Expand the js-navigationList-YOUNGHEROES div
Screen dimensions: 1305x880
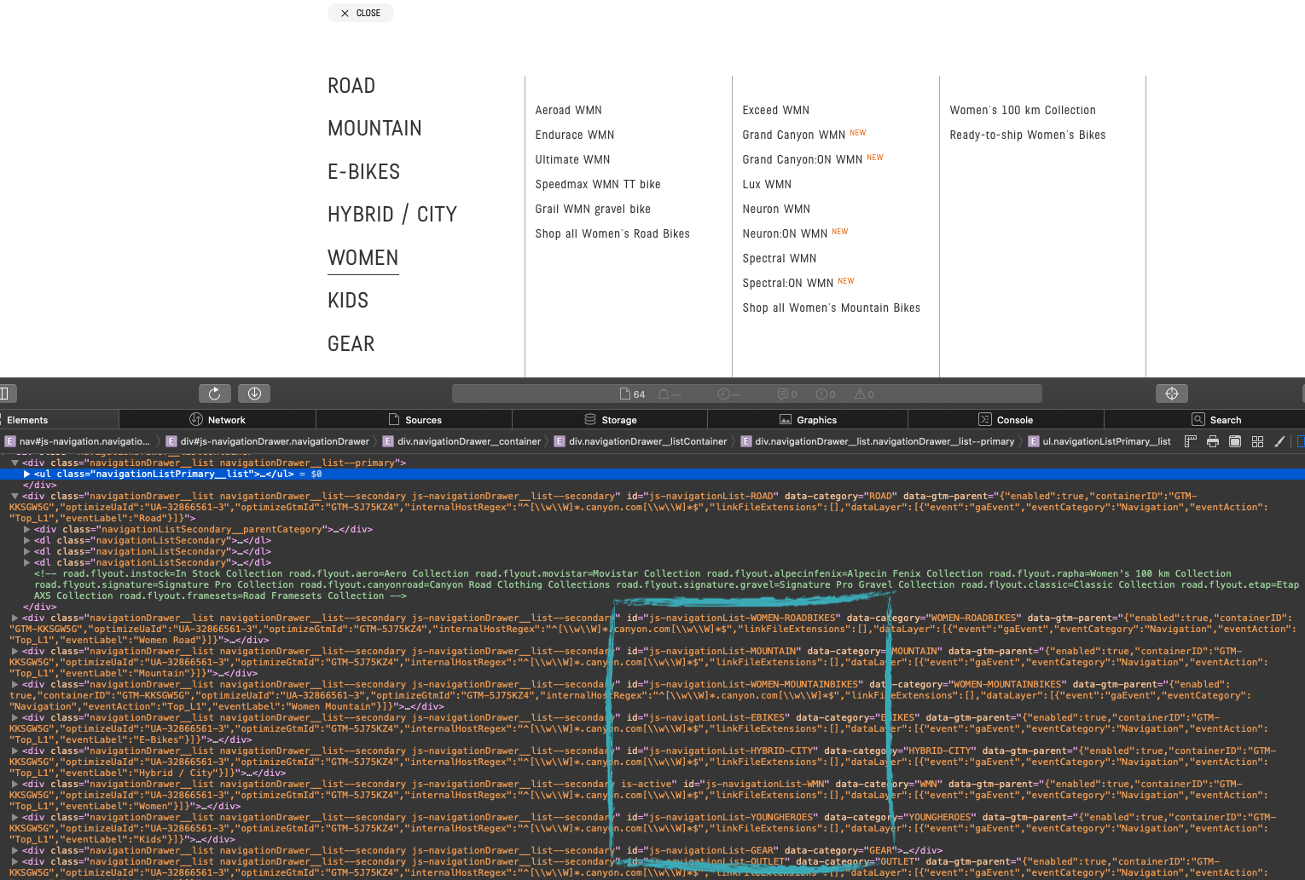click(x=15, y=817)
